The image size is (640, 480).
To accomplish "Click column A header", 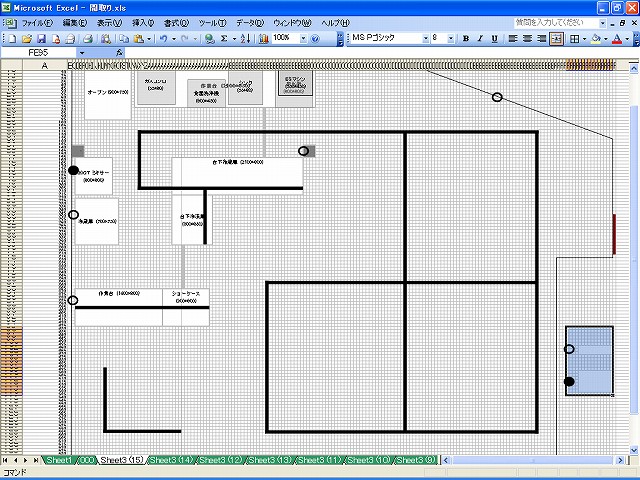I will (x=44, y=65).
